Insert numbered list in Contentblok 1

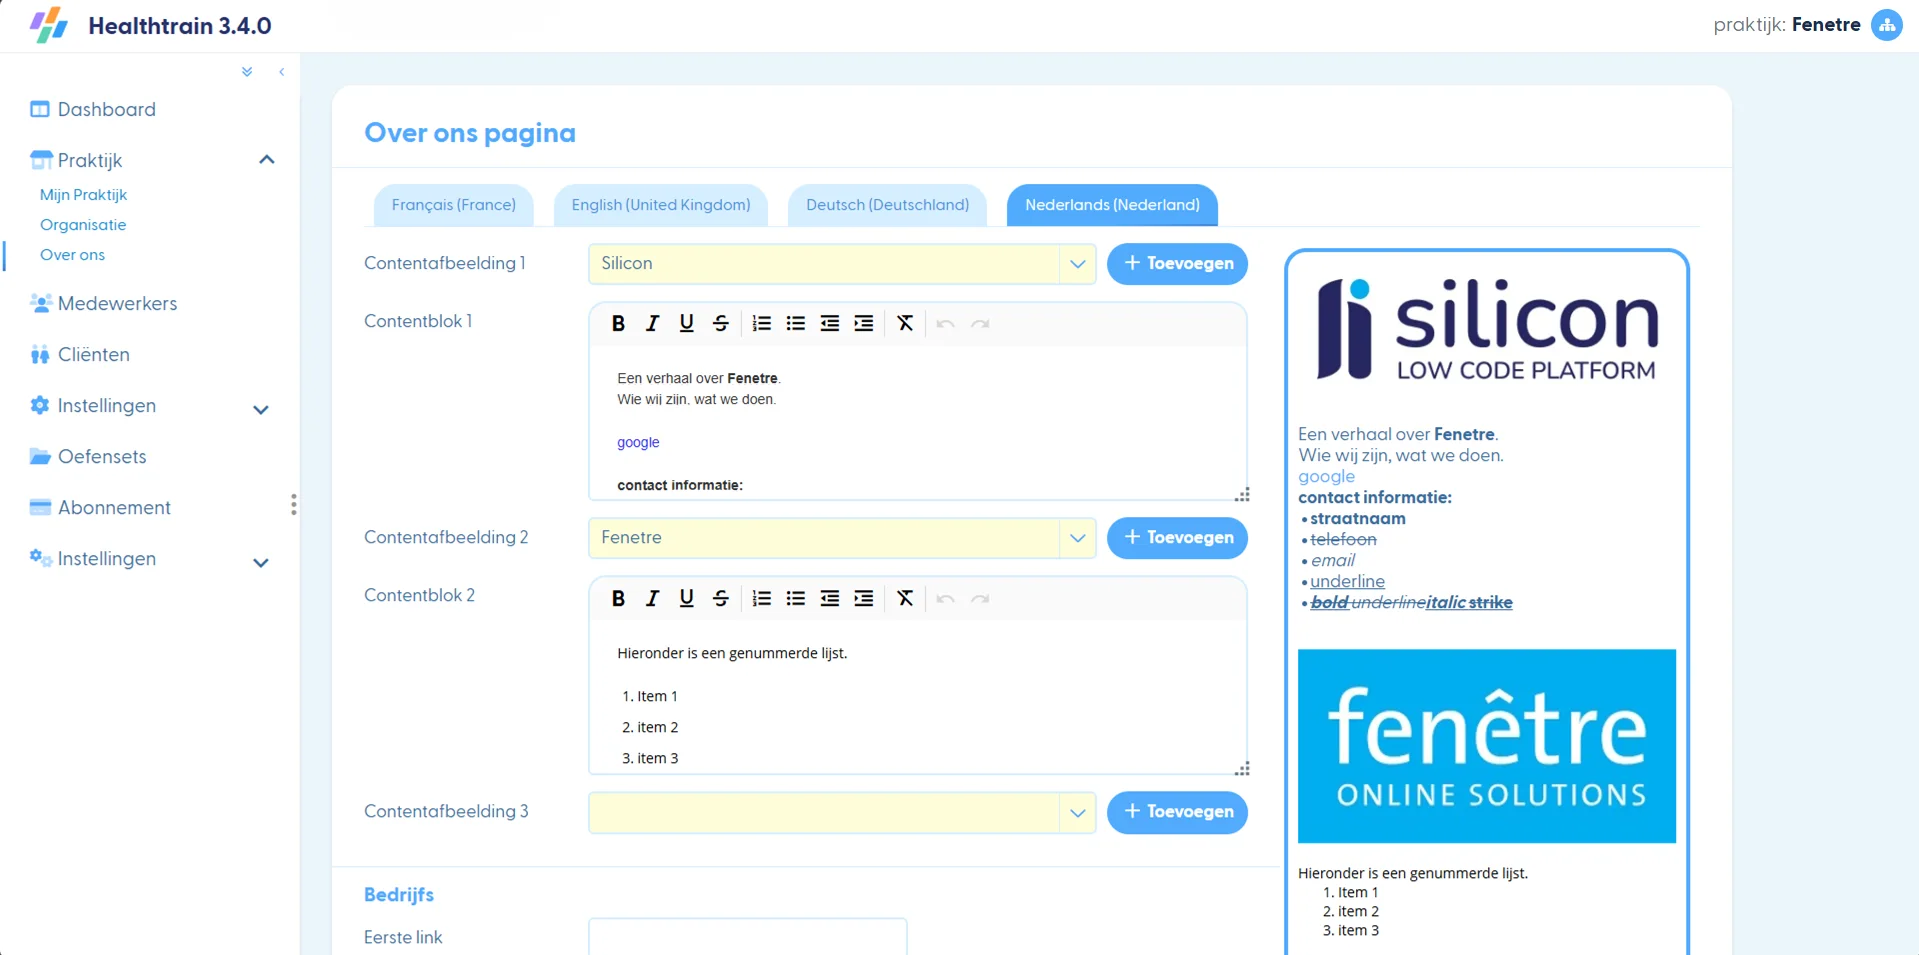point(762,323)
